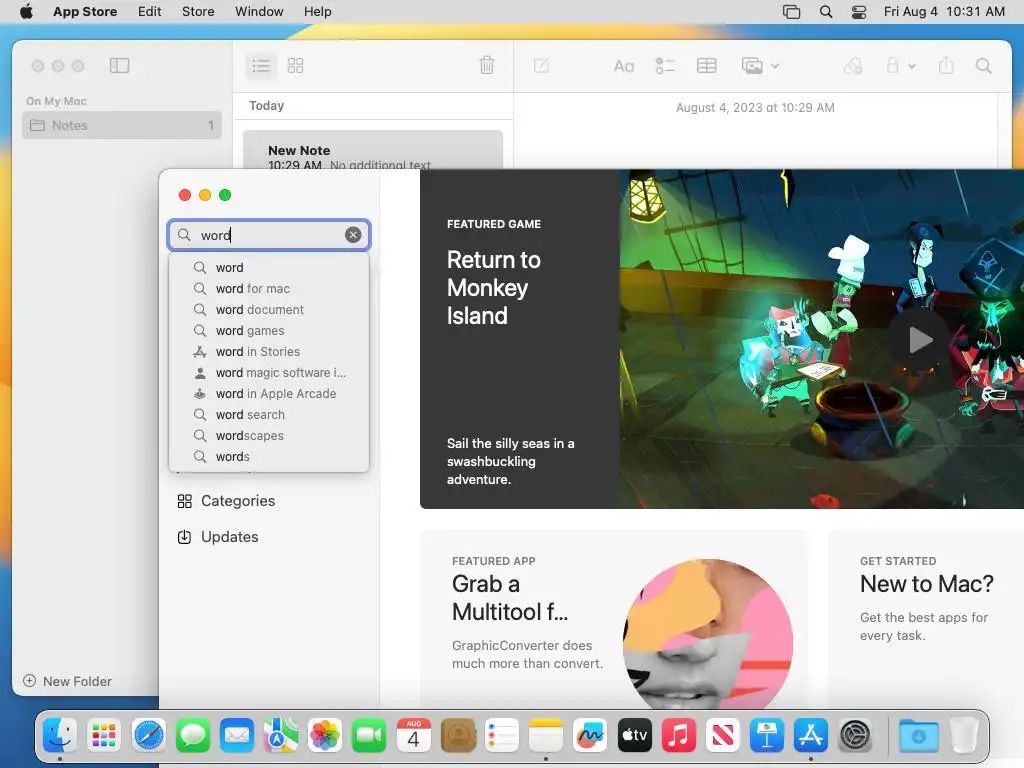Open Mail from the Dock
This screenshot has width=1024, height=768.
pyautogui.click(x=237, y=735)
